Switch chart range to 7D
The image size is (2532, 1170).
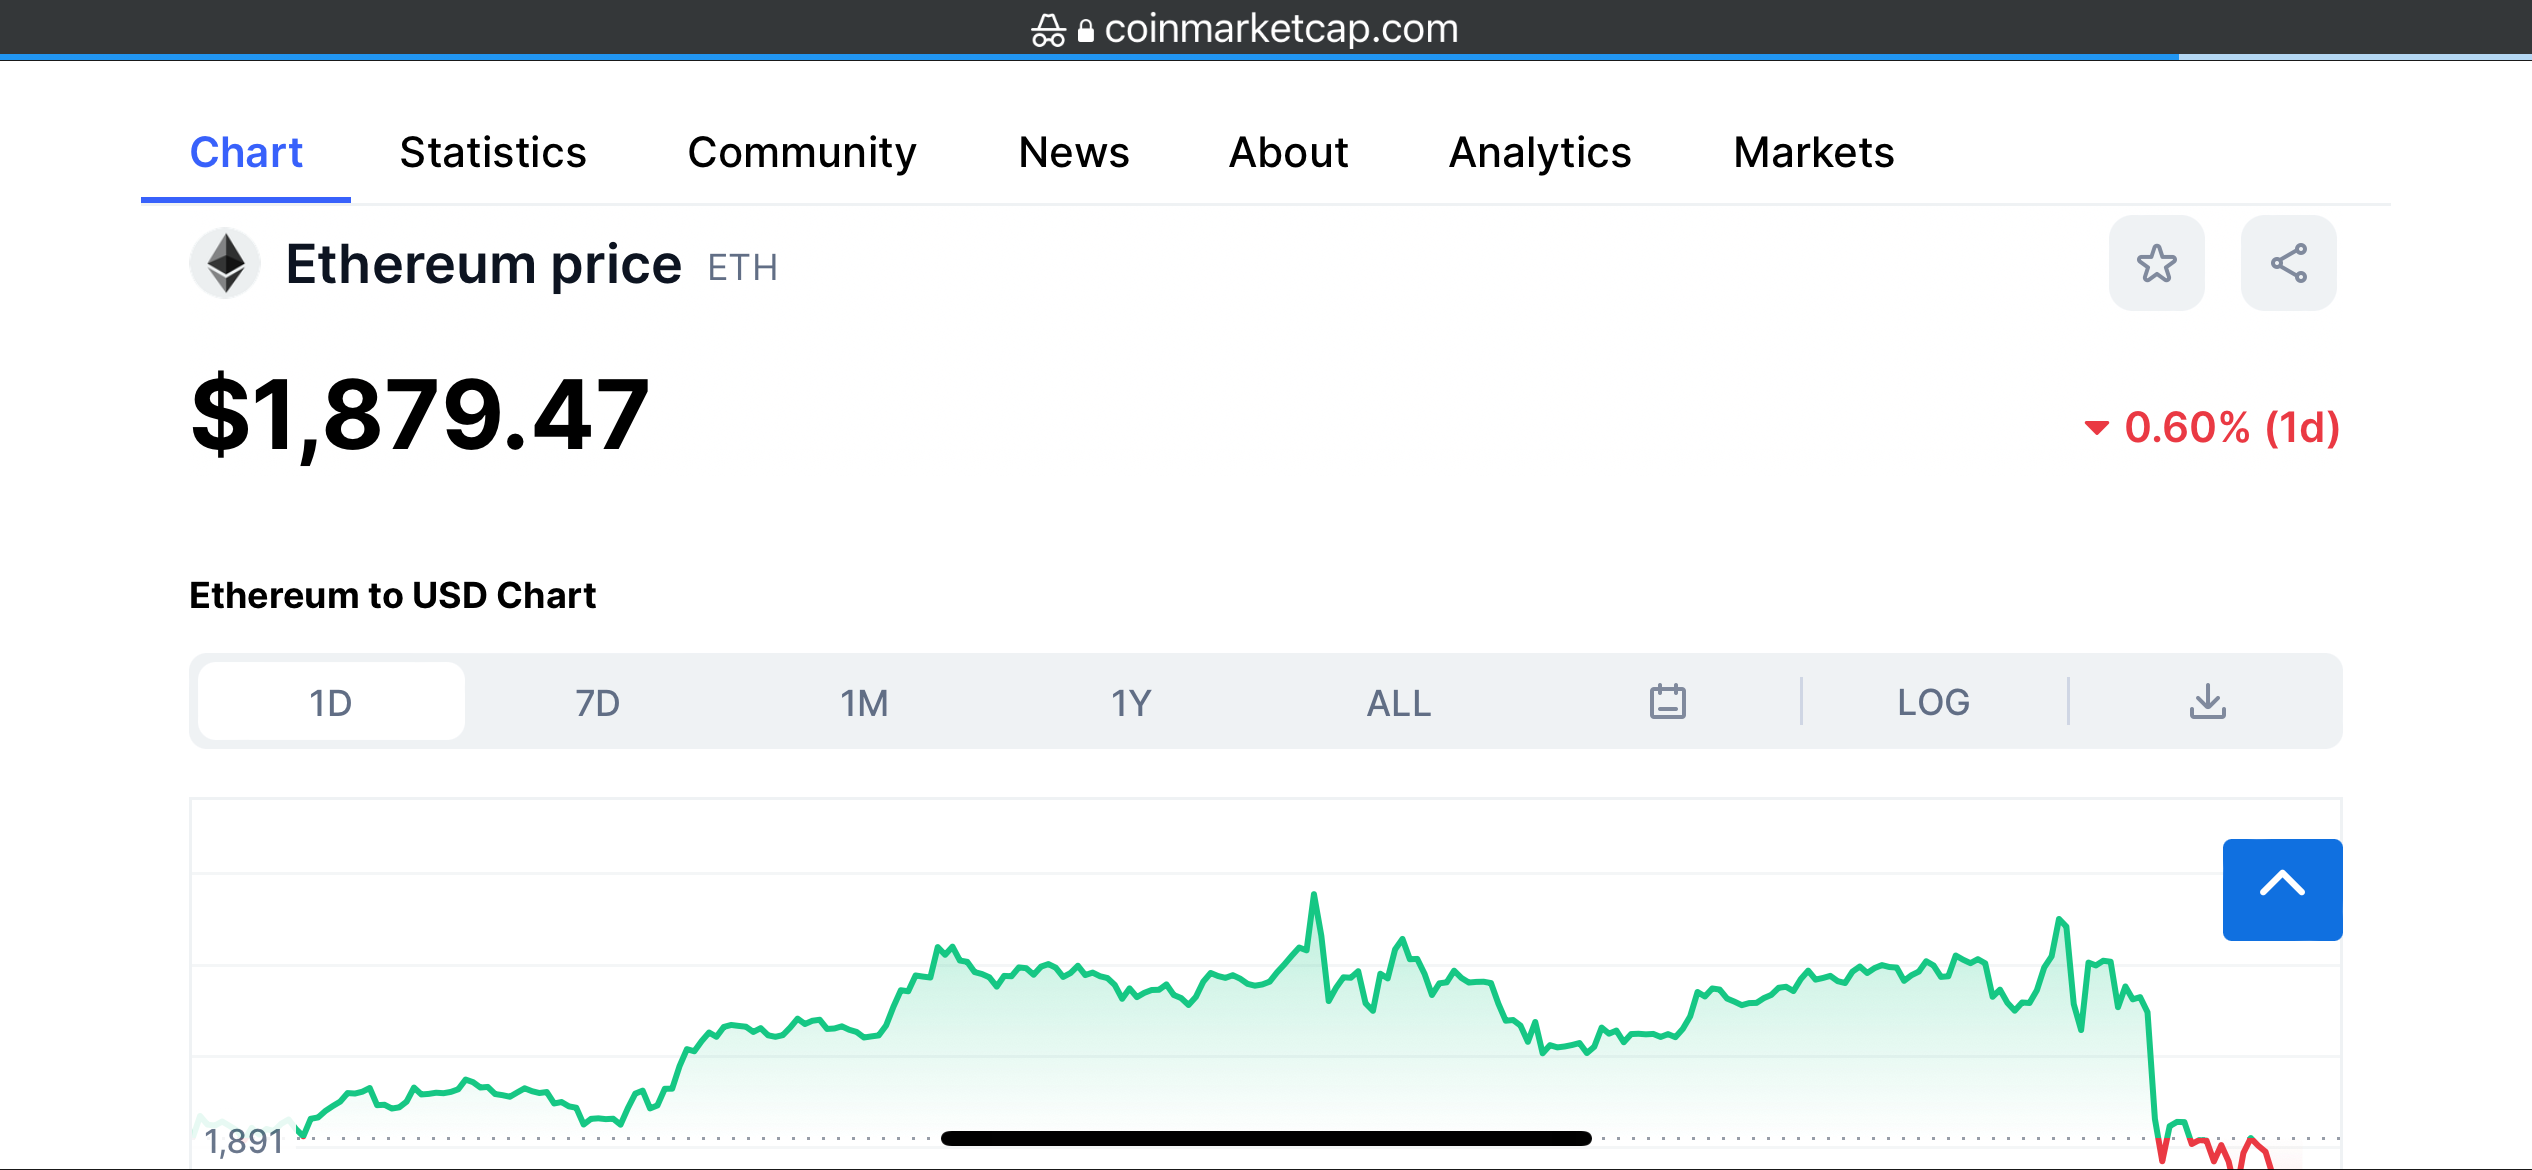[597, 702]
